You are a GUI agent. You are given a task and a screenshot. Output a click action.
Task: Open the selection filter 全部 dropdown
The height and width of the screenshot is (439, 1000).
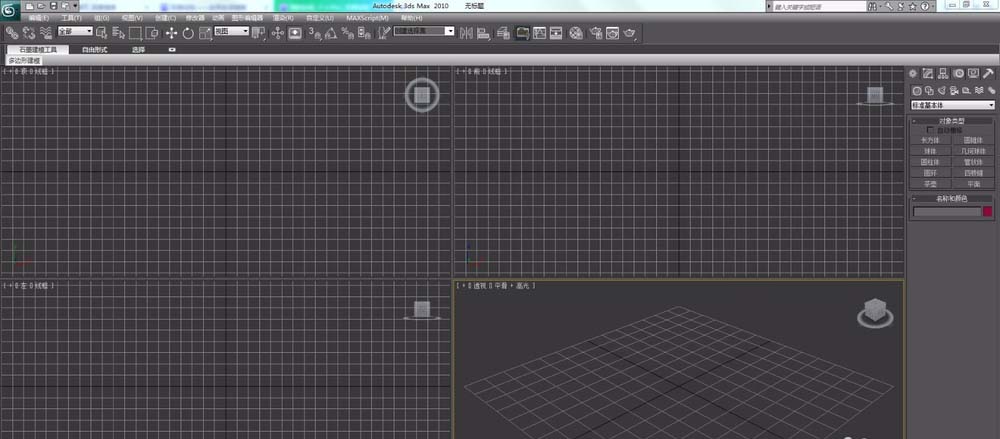[x=75, y=31]
